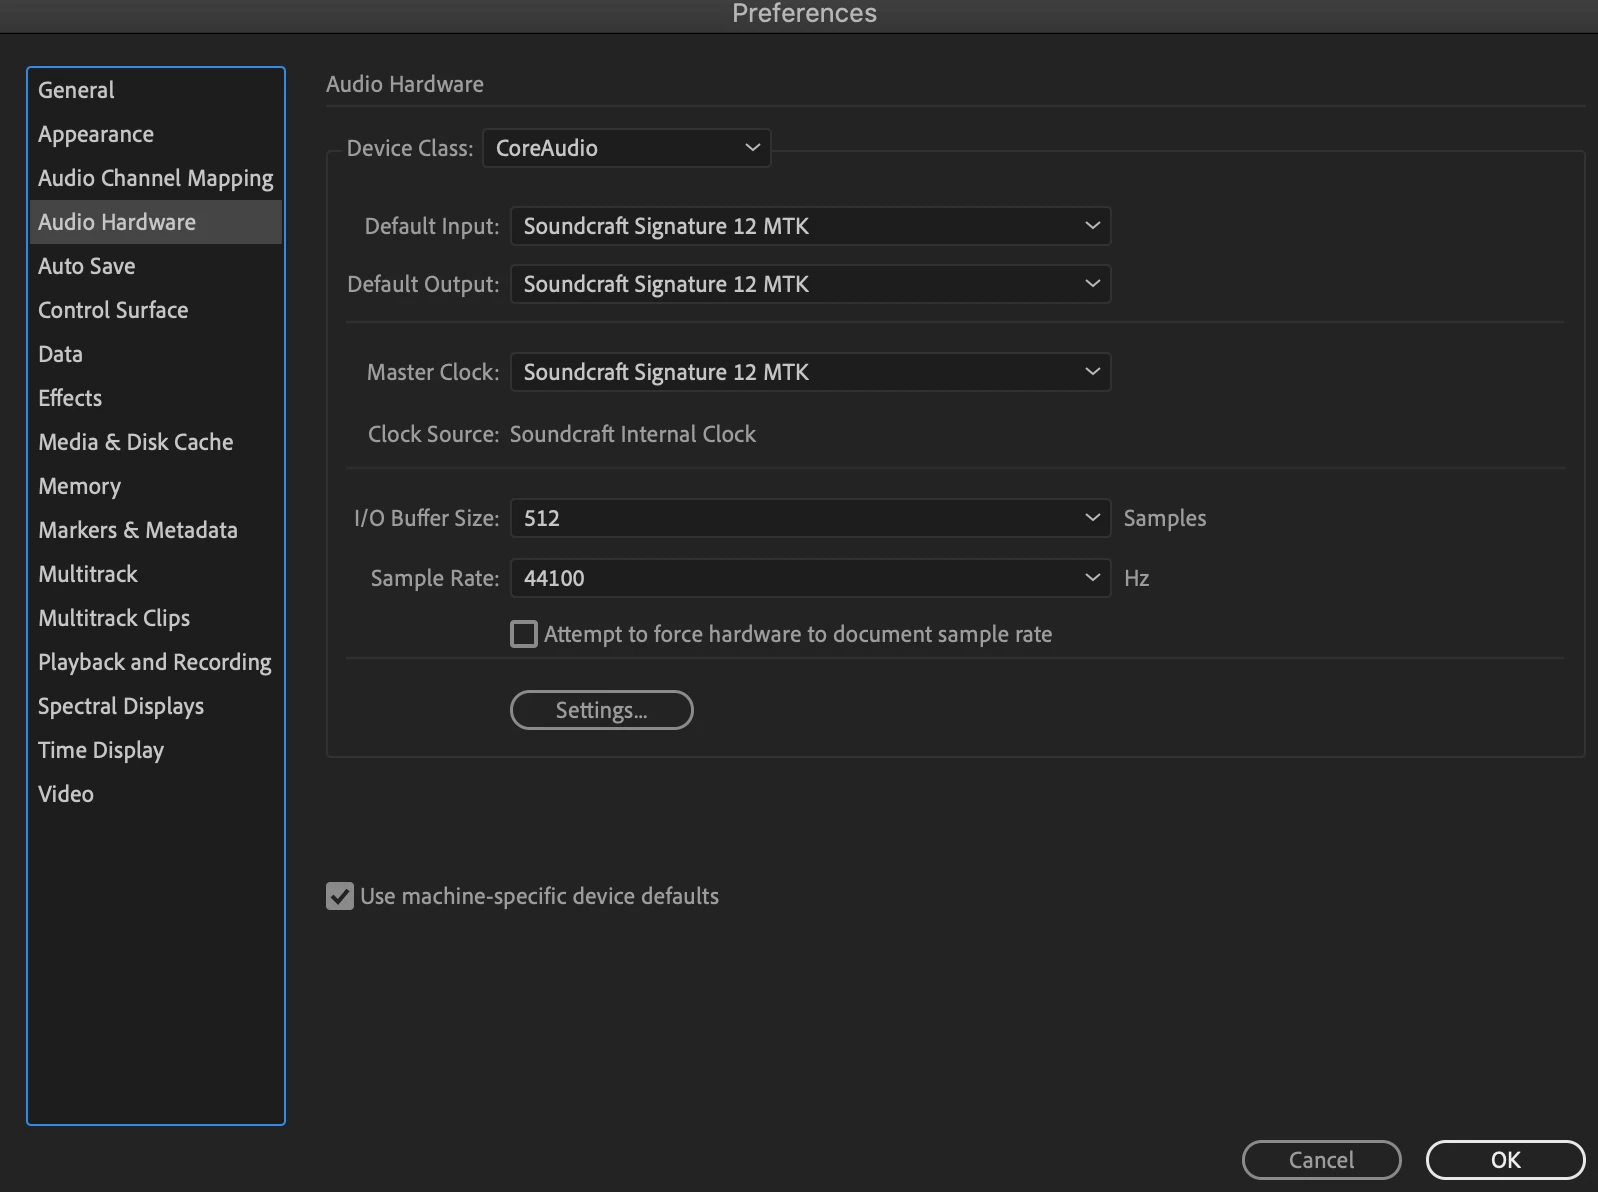Click the Settings... button
Screen dimensions: 1598x1192
[x=602, y=710]
